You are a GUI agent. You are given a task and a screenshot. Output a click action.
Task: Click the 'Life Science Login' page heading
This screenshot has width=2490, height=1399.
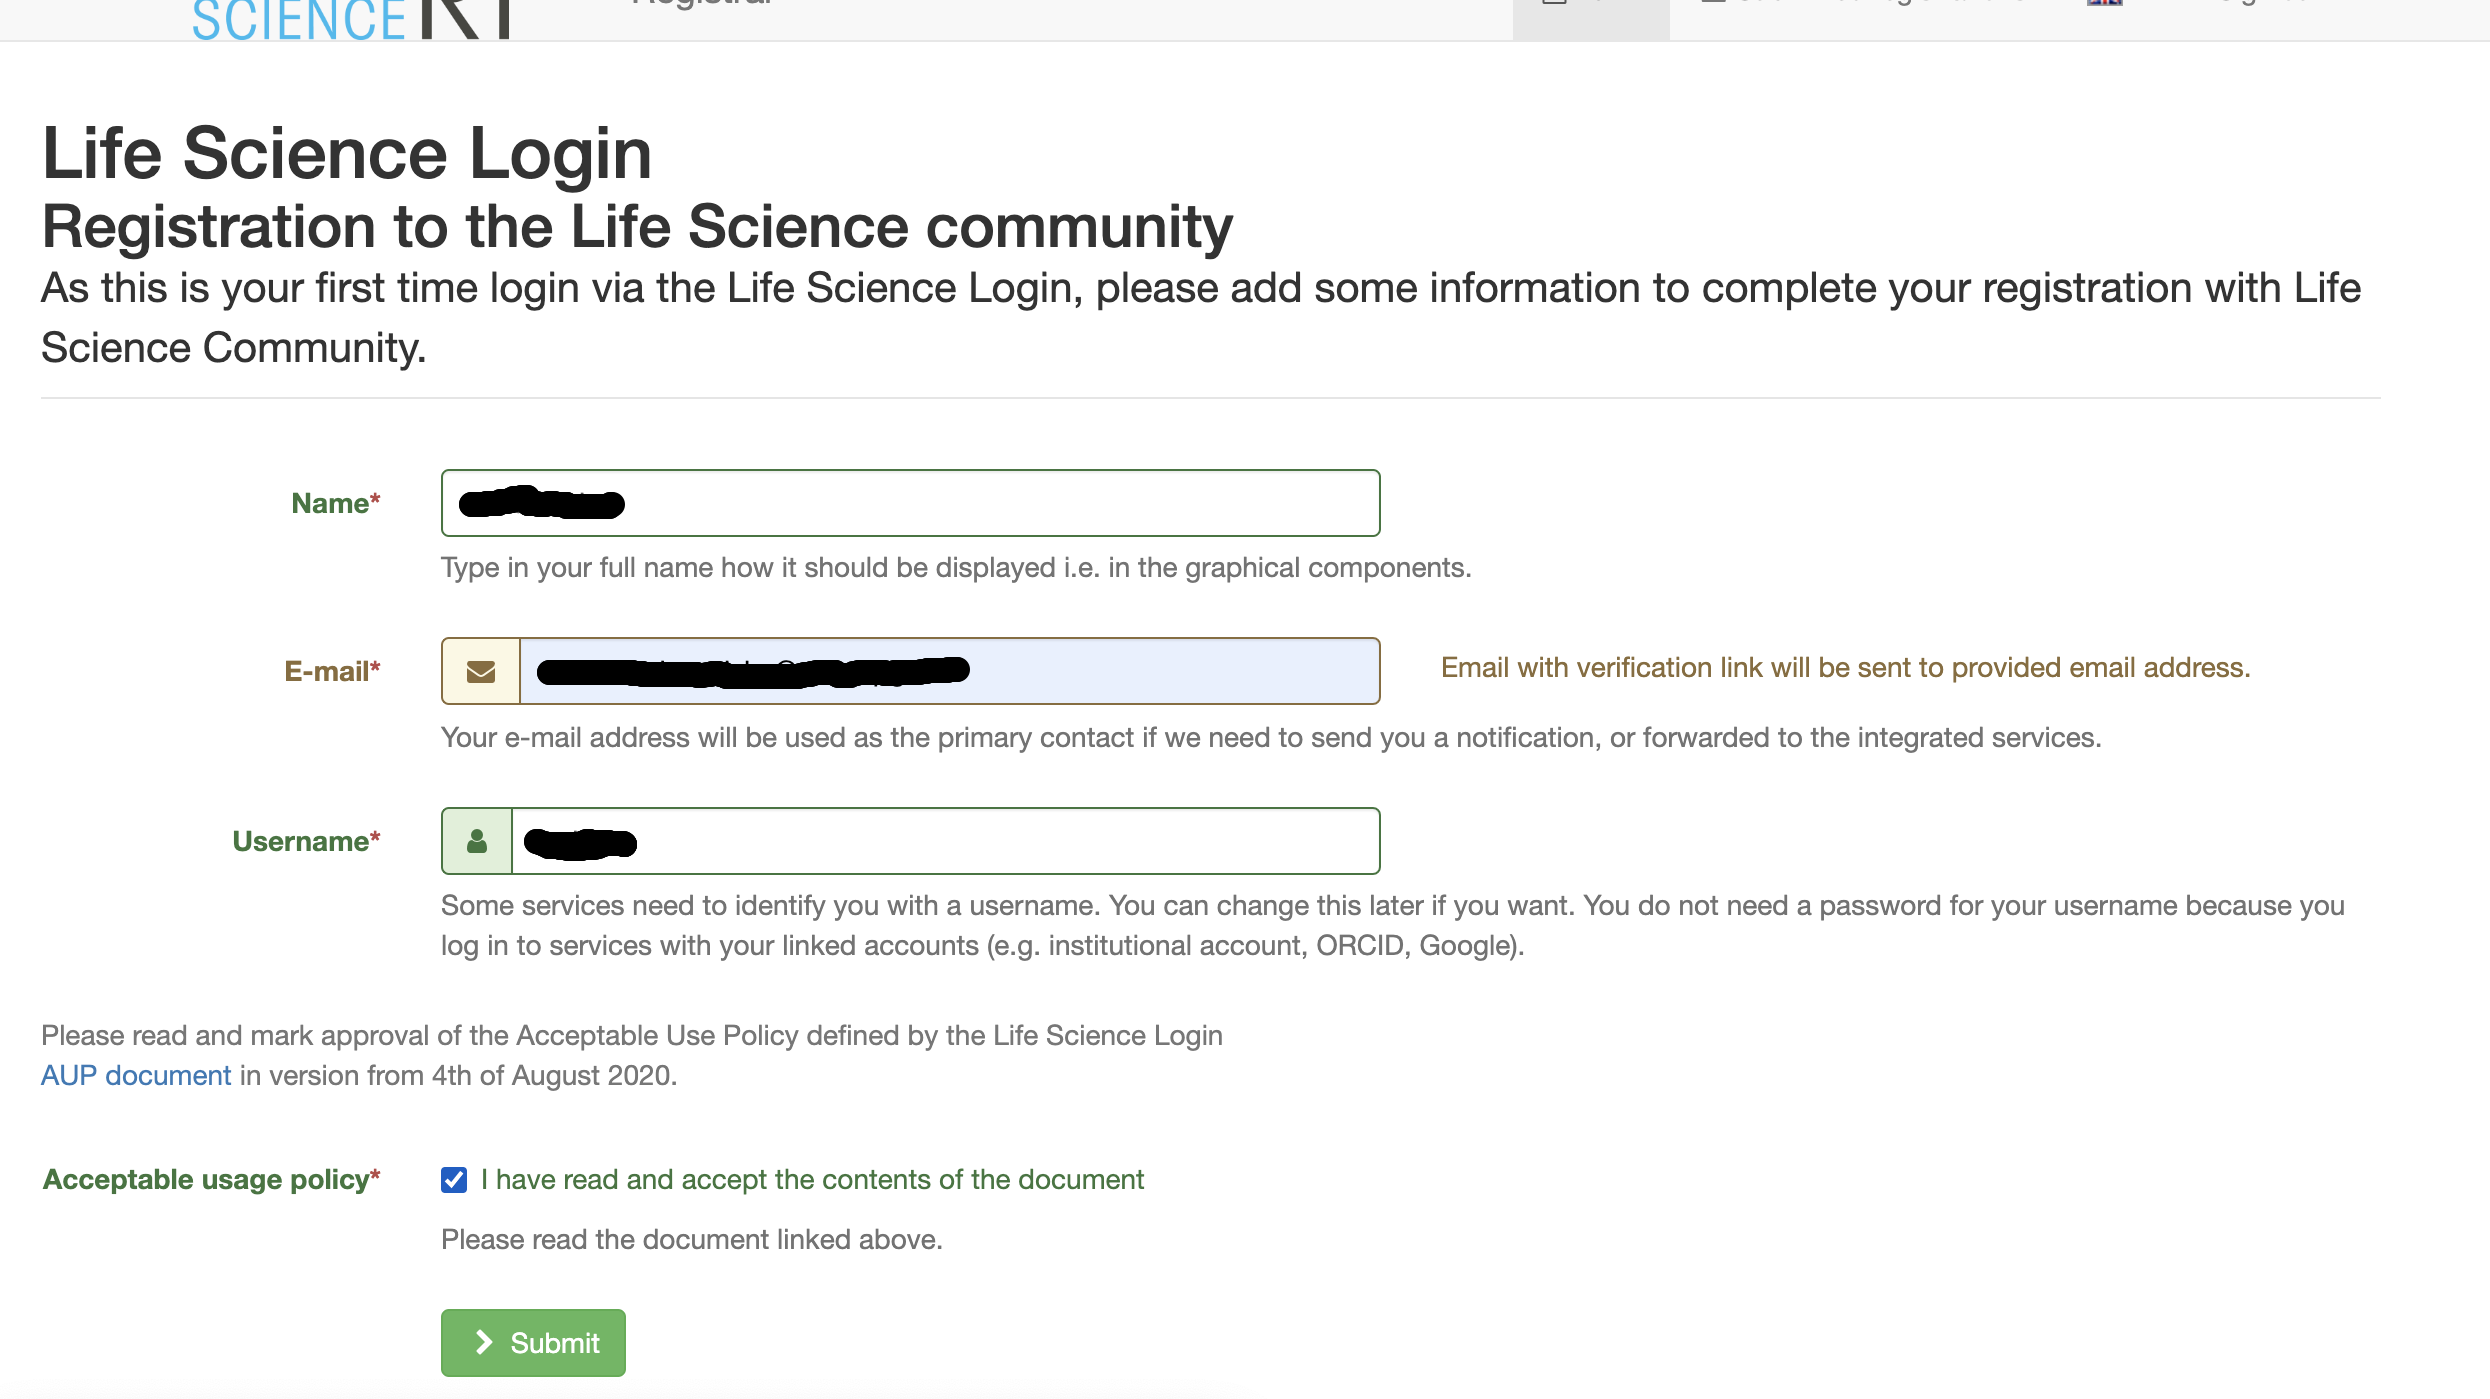[347, 154]
